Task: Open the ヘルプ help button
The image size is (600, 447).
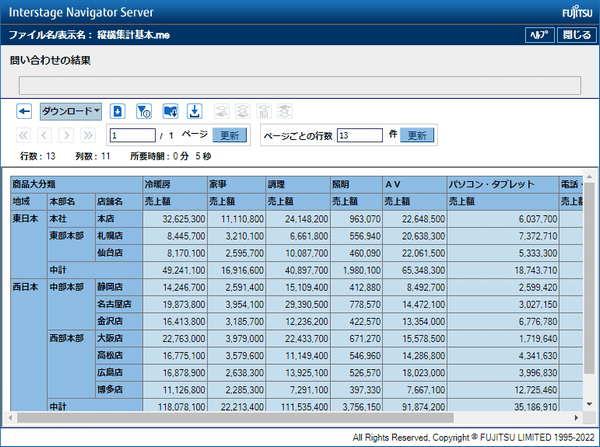Action: point(540,35)
